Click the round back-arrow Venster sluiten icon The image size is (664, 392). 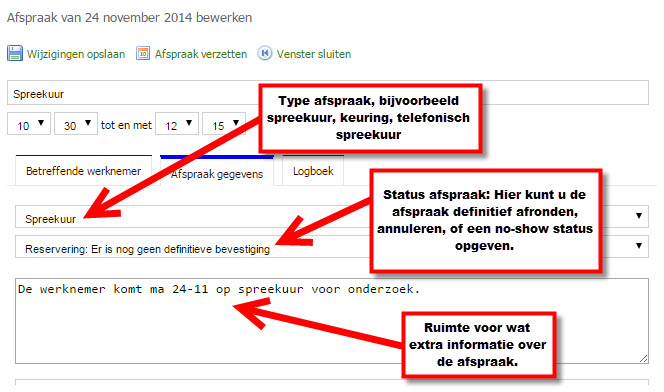[265, 53]
